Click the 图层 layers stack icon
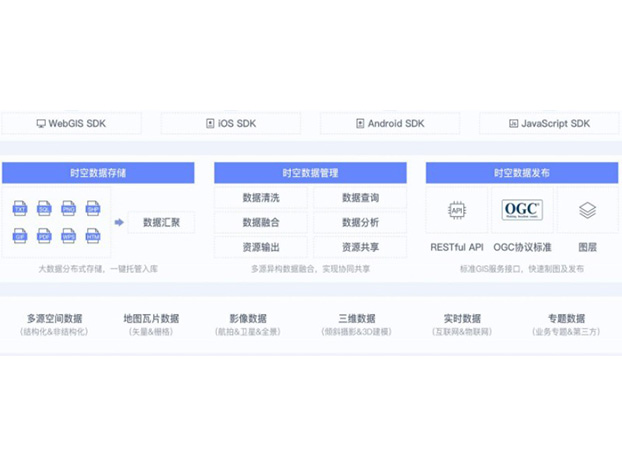The image size is (622, 467). click(587, 210)
